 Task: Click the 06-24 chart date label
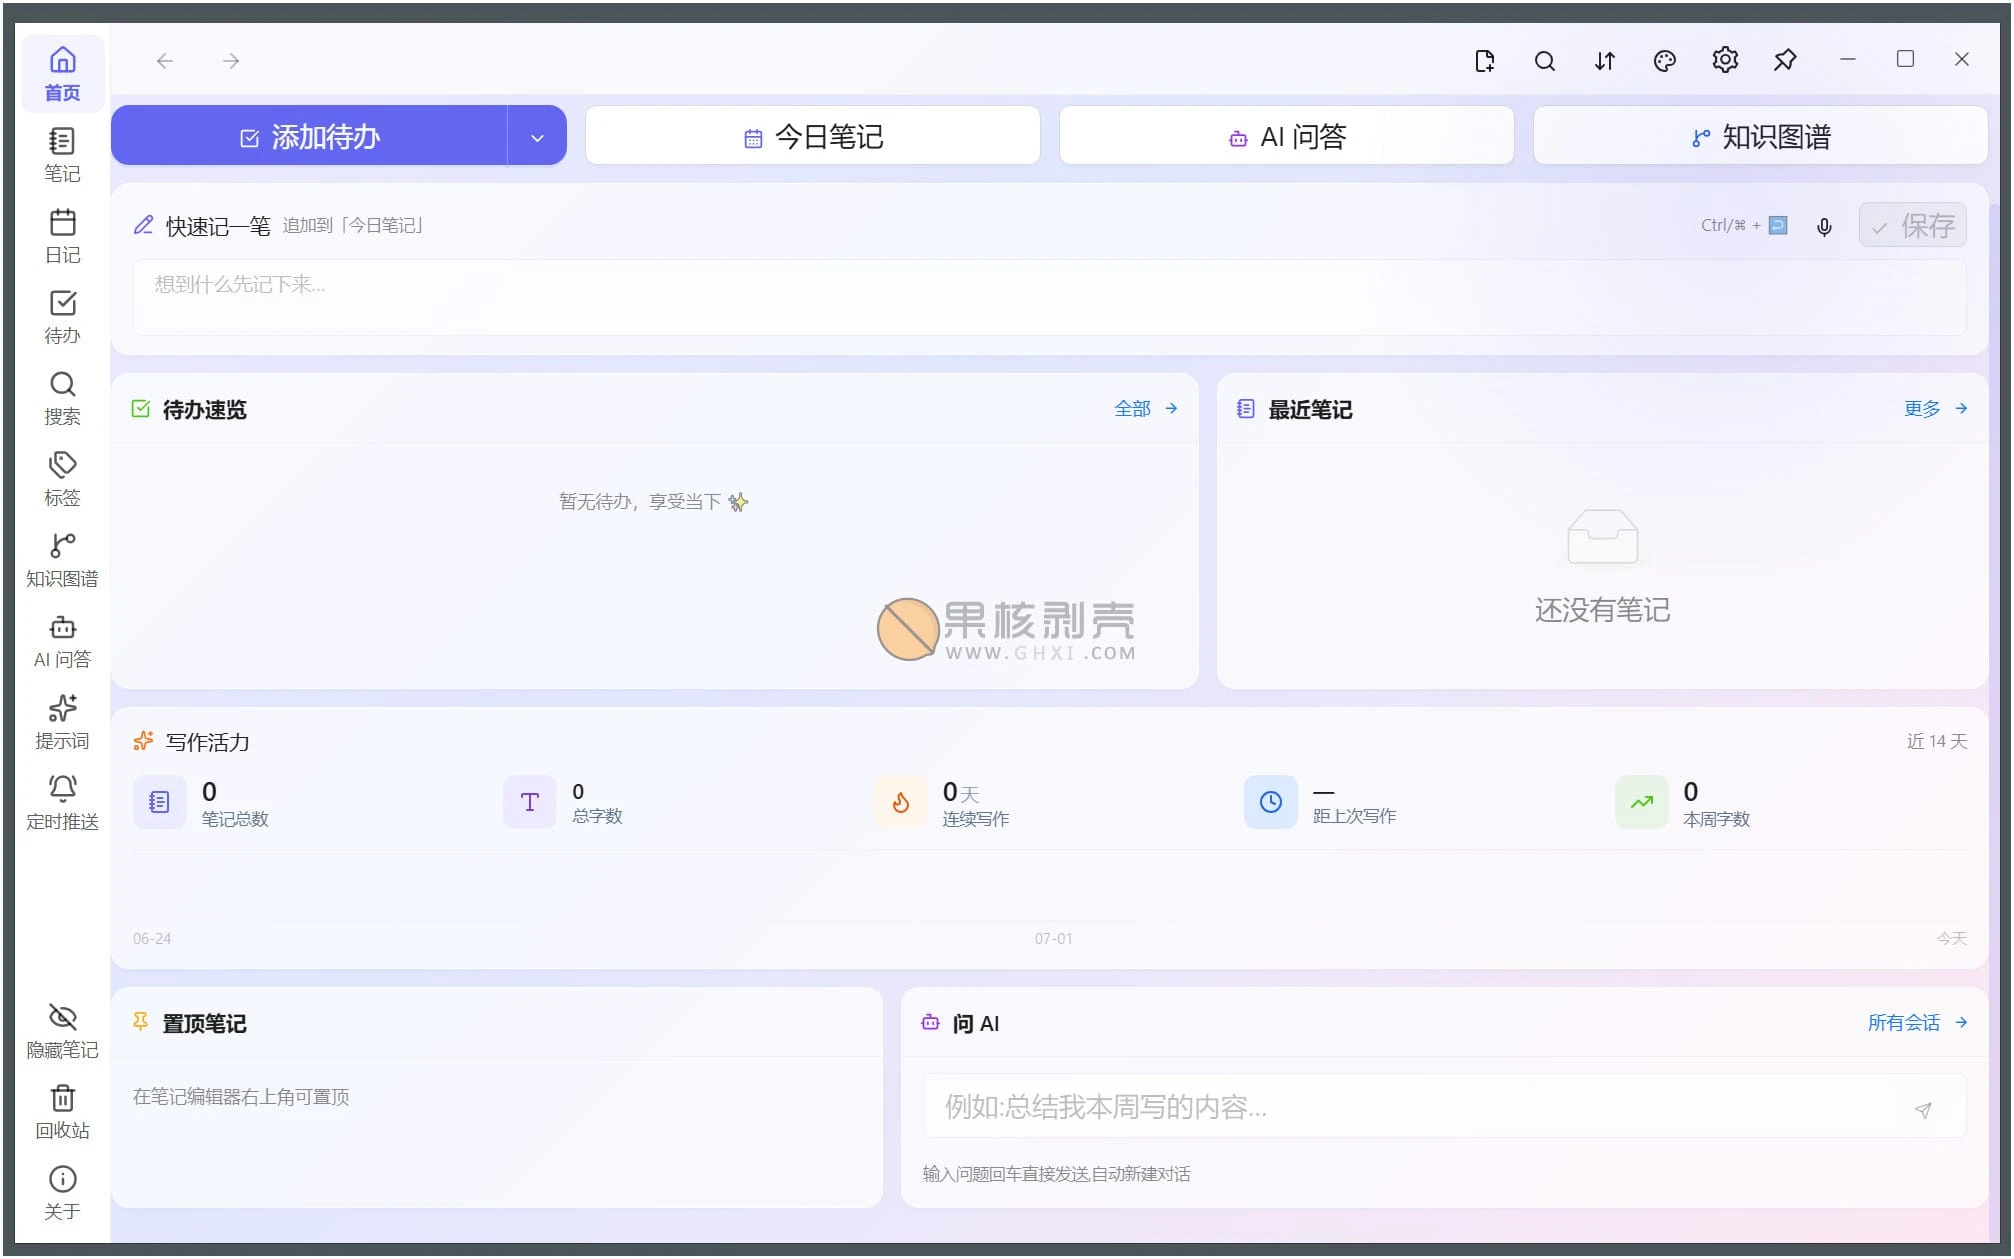point(152,939)
